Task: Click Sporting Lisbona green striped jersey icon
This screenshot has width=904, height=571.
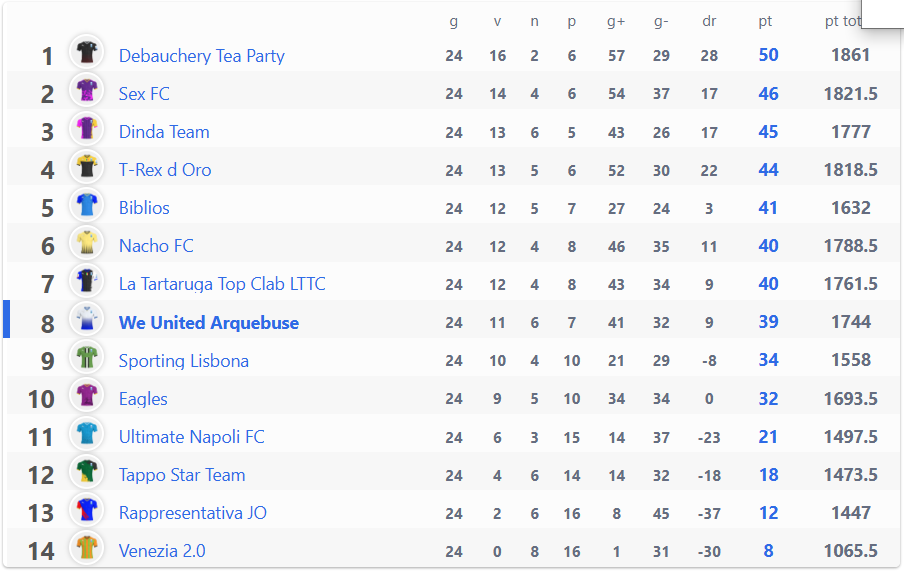Action: click(x=86, y=357)
